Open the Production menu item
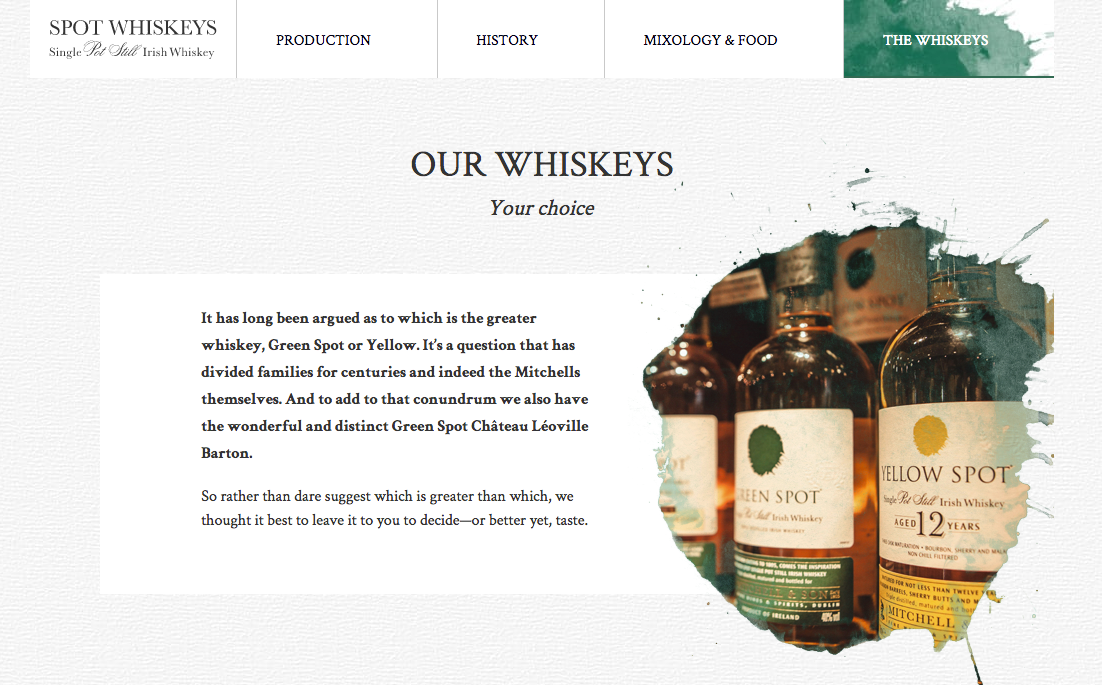This screenshot has height=685, width=1102. (323, 40)
